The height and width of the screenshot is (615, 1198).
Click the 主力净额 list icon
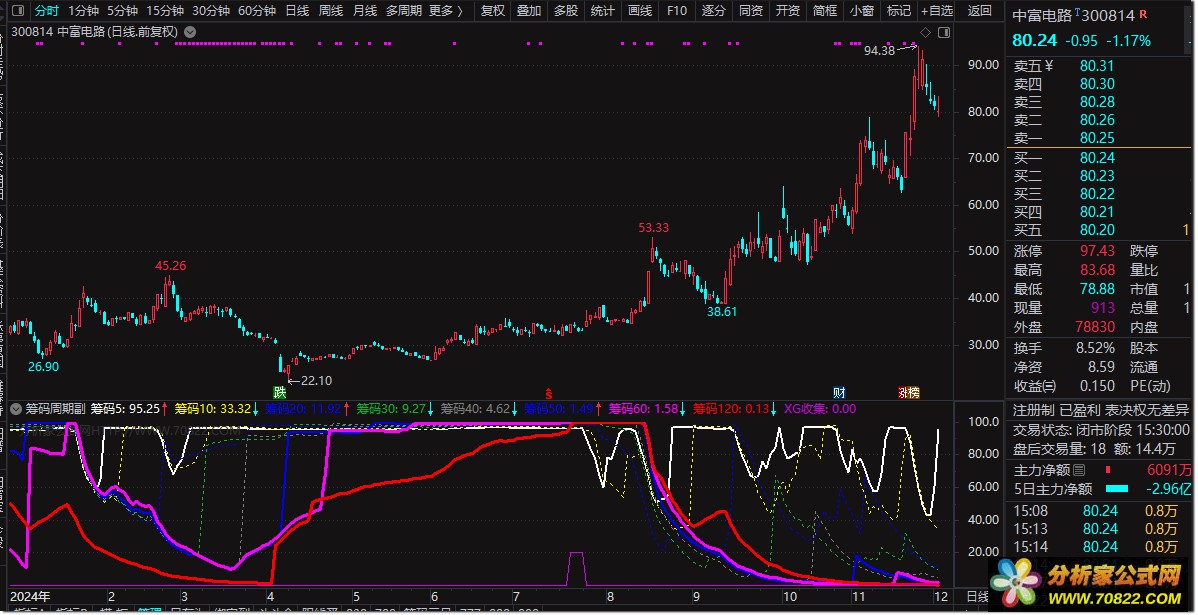pyautogui.click(x=1079, y=469)
